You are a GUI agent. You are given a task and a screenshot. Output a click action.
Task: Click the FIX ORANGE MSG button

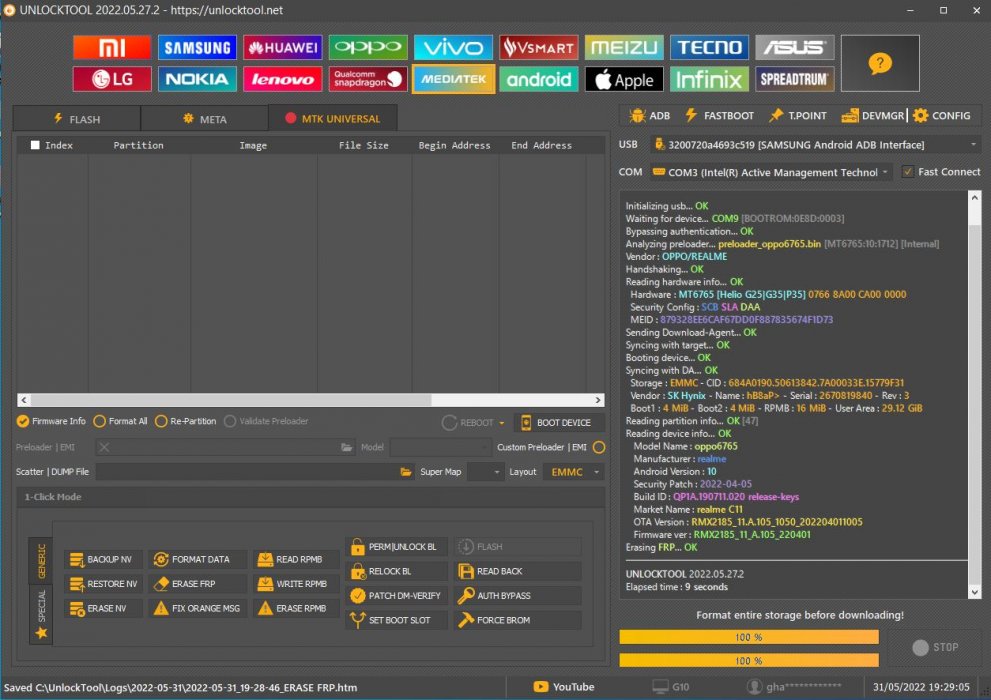point(198,608)
